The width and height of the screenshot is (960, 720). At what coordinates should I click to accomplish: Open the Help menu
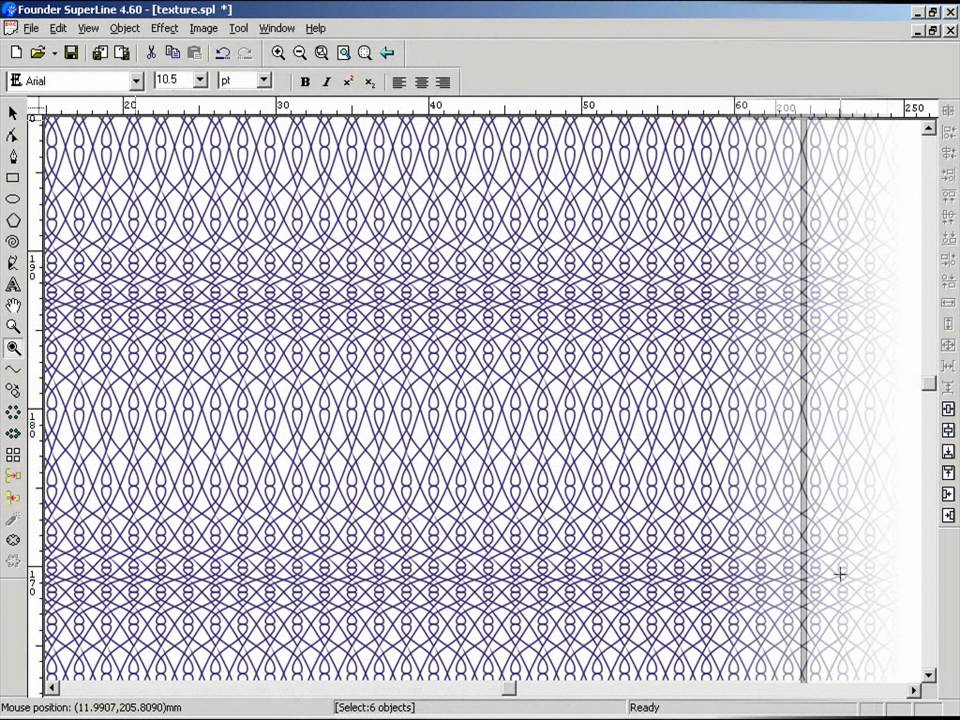tap(315, 28)
